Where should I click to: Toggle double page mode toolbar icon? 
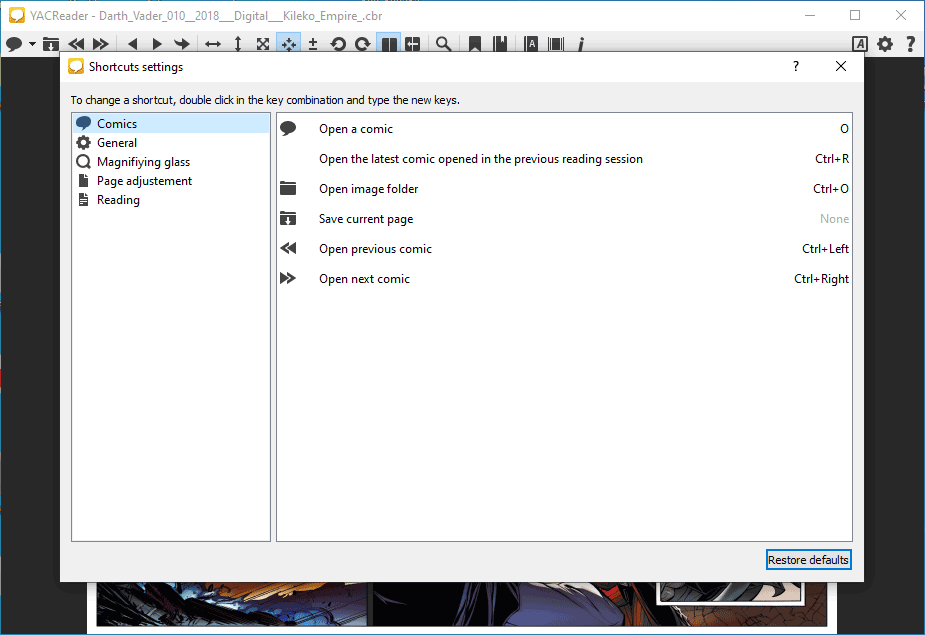(x=389, y=44)
